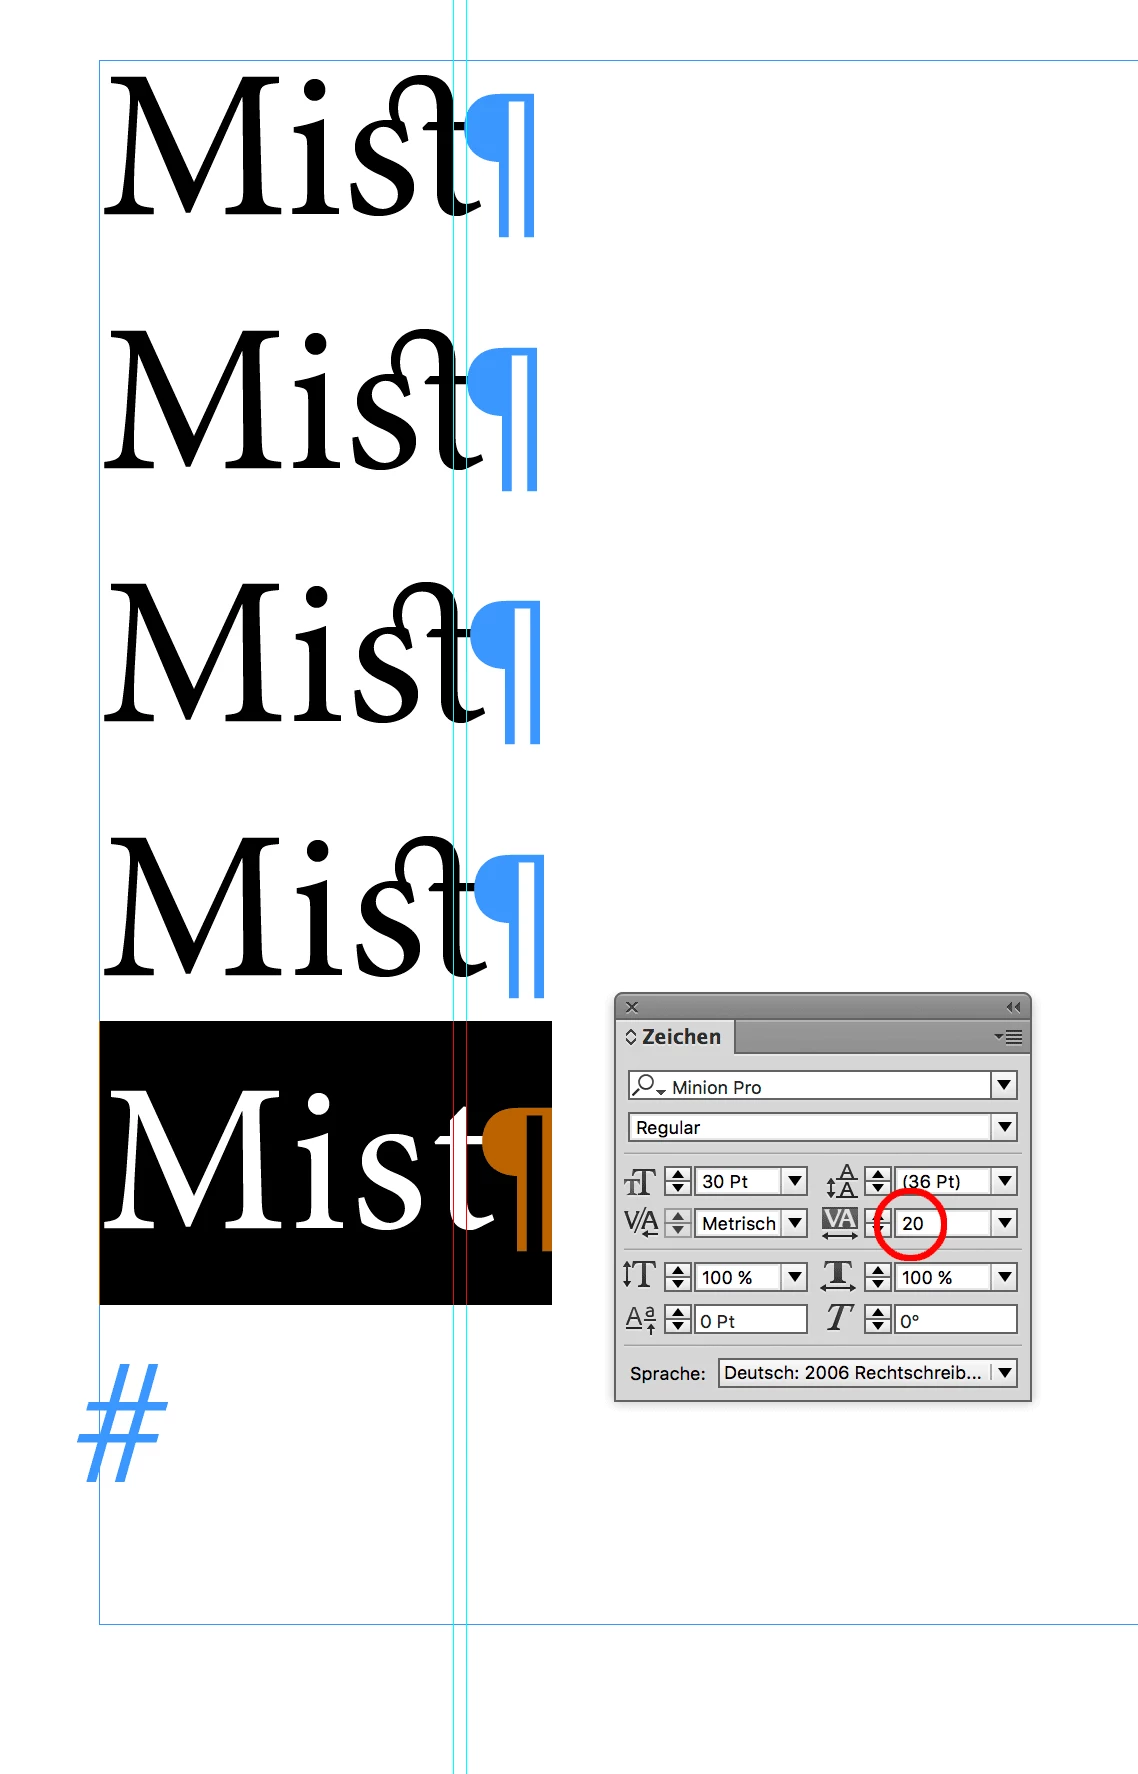Close the Zeichen panel with the X
1138x1774 pixels.
click(x=632, y=1007)
